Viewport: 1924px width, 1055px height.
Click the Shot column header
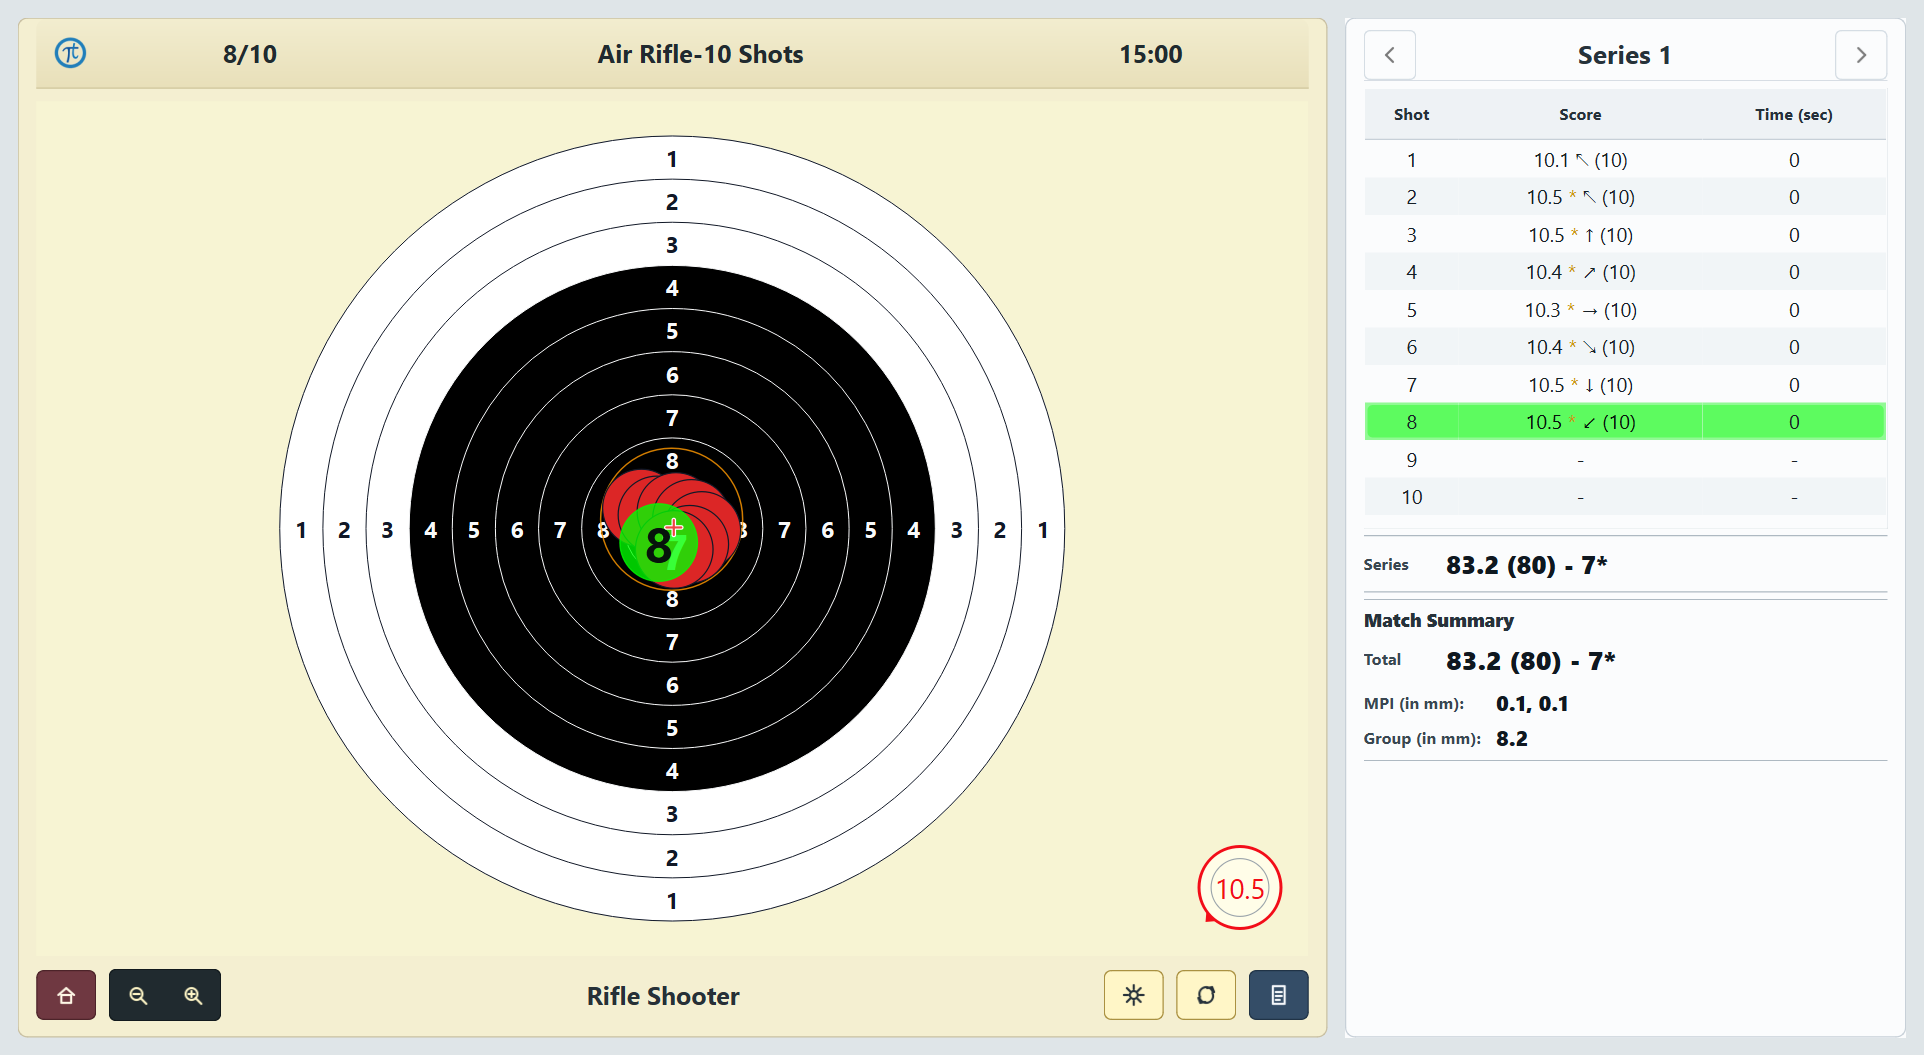[x=1411, y=115]
